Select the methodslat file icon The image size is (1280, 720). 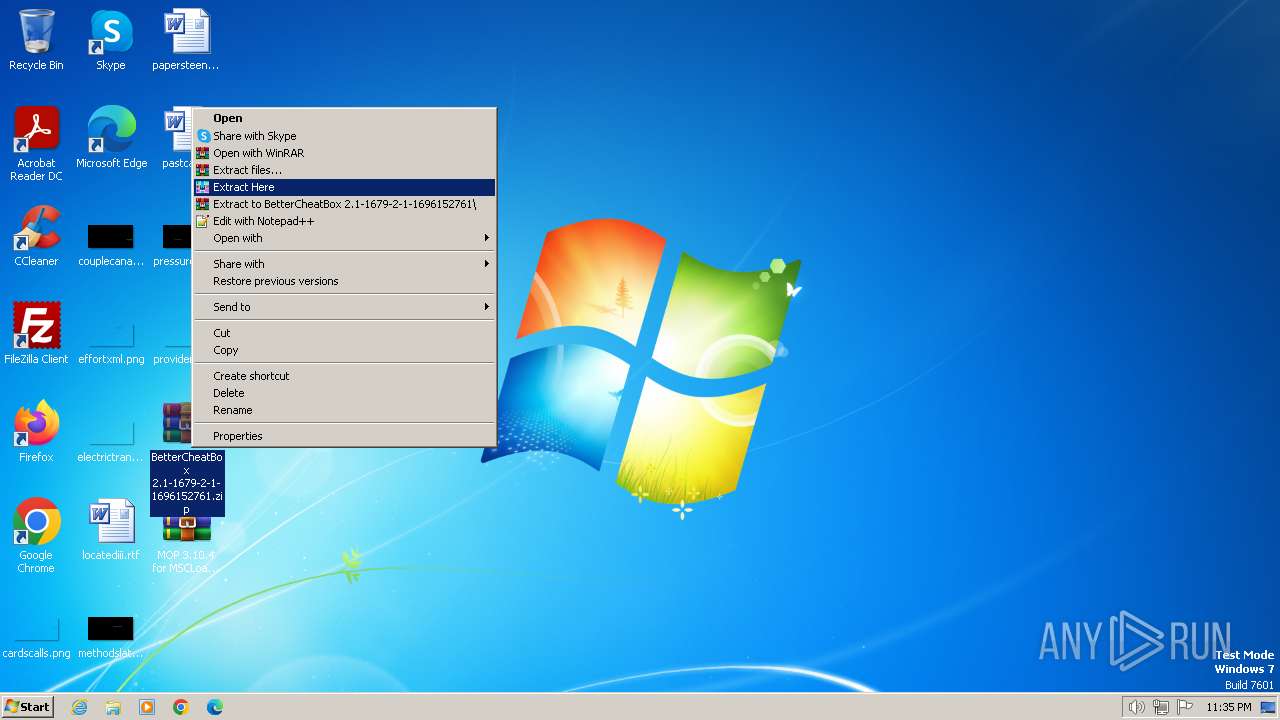[111, 638]
